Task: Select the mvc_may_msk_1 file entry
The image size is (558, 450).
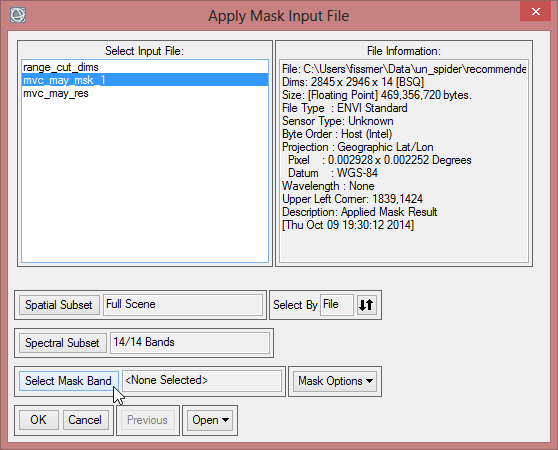Action: pyautogui.click(x=145, y=80)
